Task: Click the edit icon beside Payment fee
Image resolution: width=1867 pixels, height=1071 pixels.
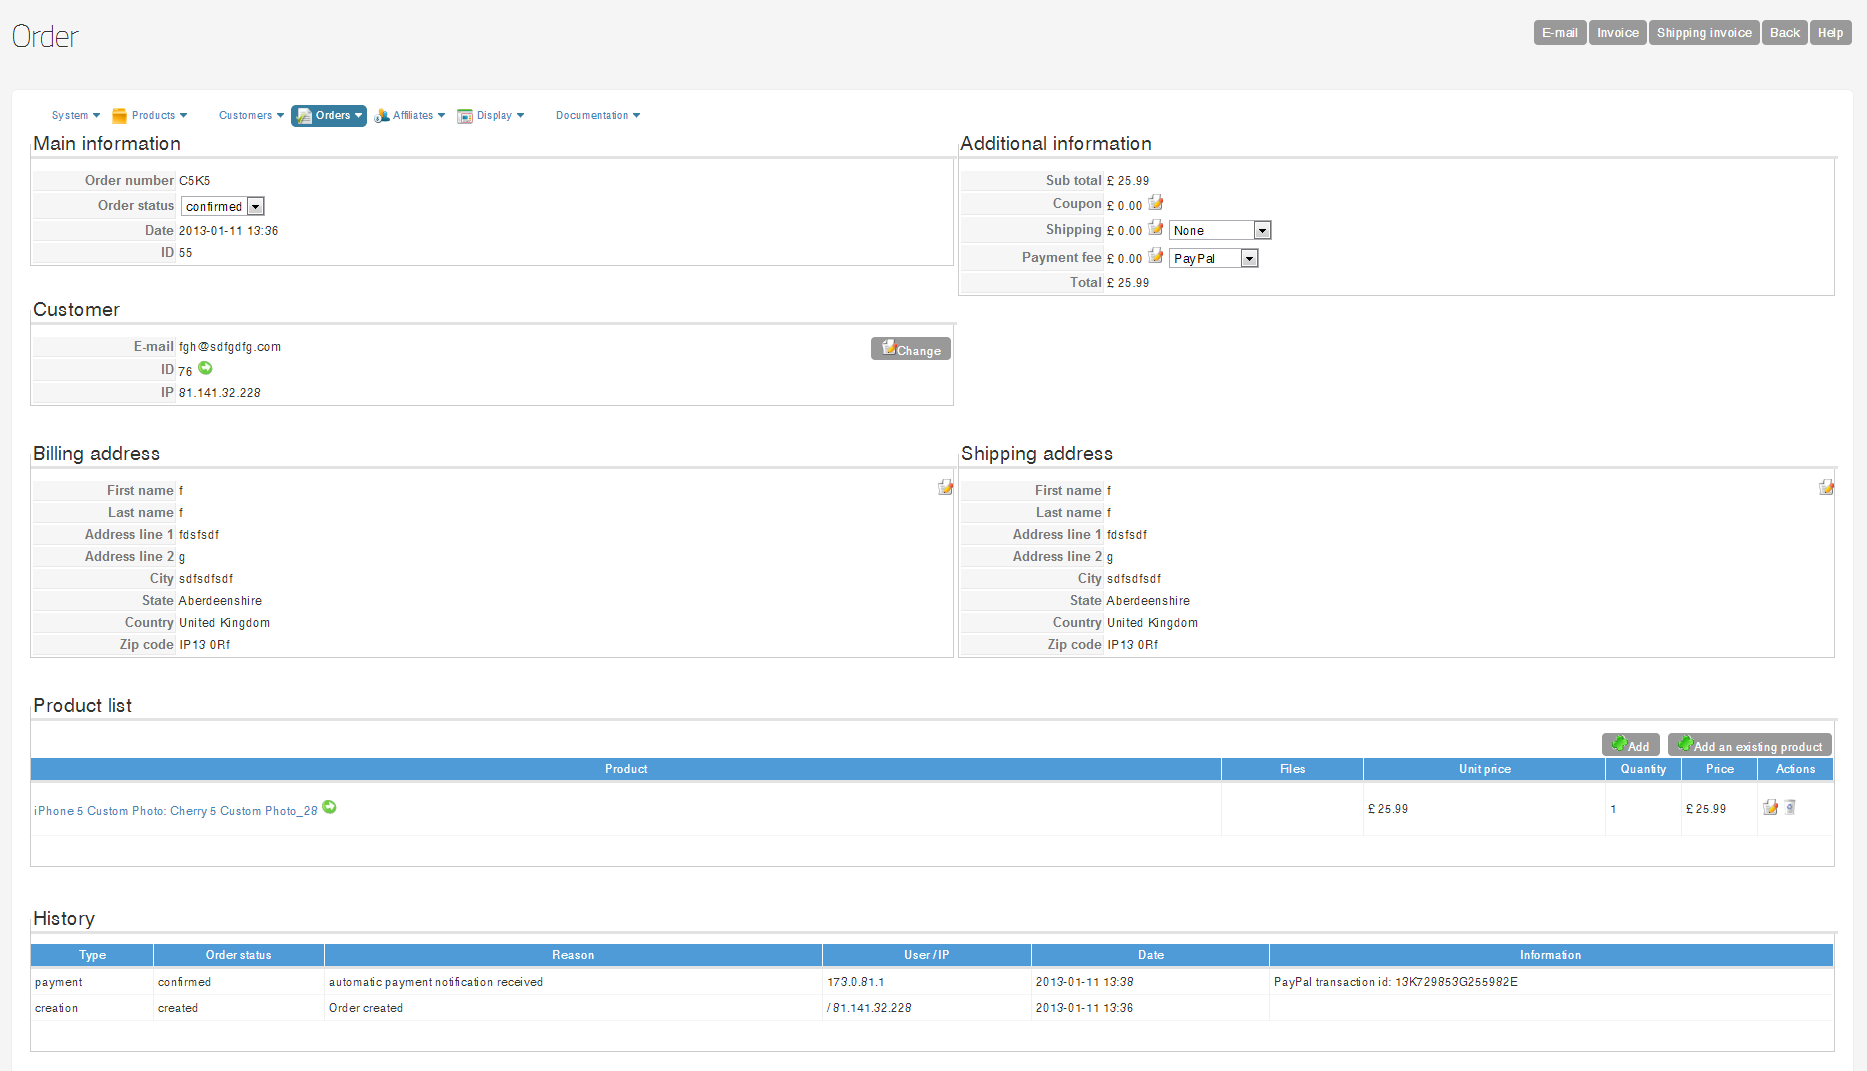Action: (x=1156, y=256)
